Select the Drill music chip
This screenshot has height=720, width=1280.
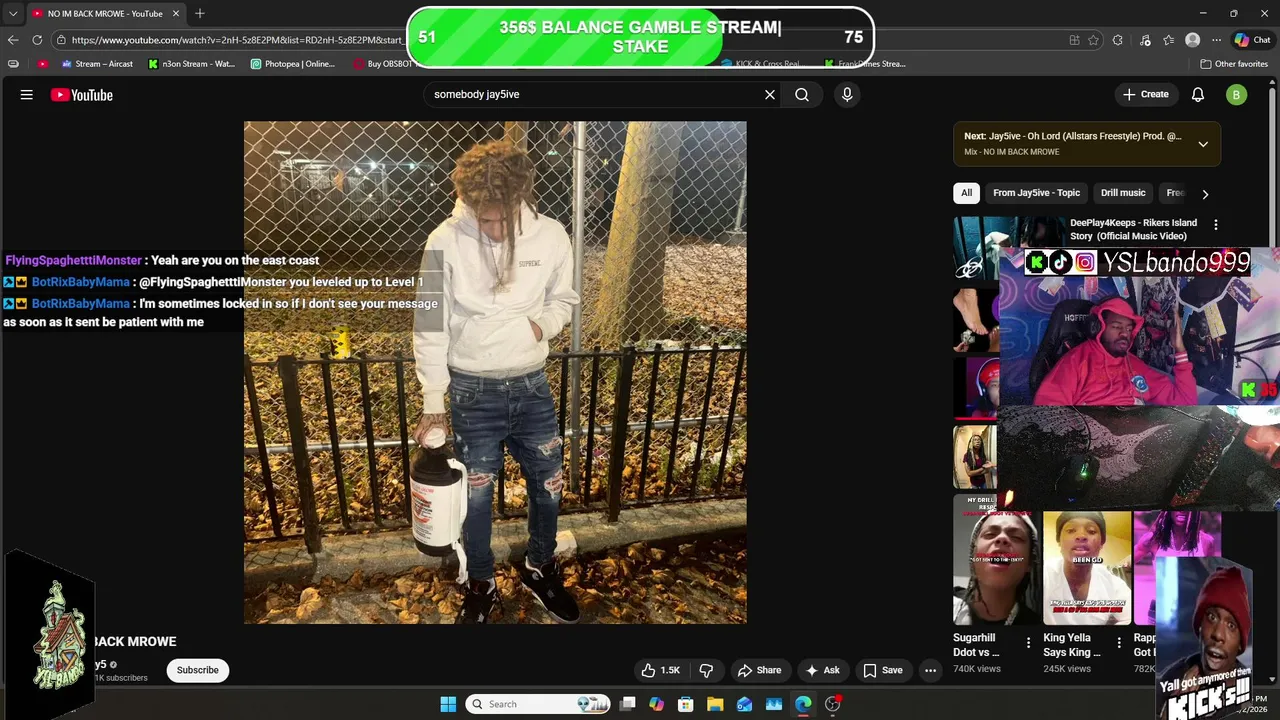1123,193
